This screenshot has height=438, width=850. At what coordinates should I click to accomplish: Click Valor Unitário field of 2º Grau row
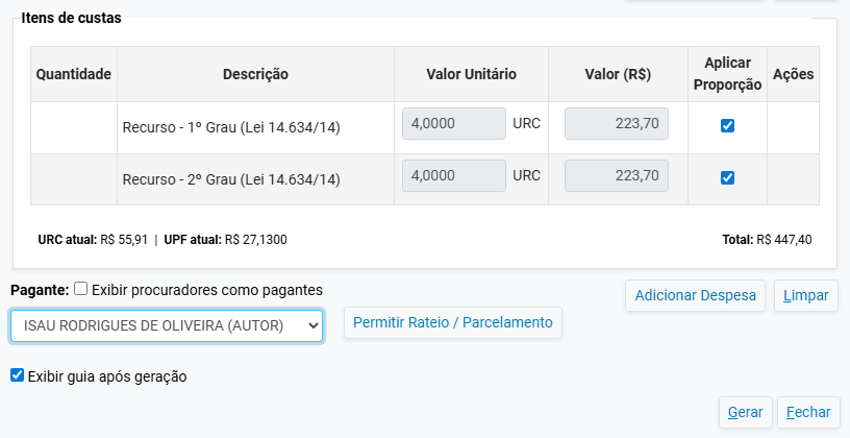click(x=453, y=176)
